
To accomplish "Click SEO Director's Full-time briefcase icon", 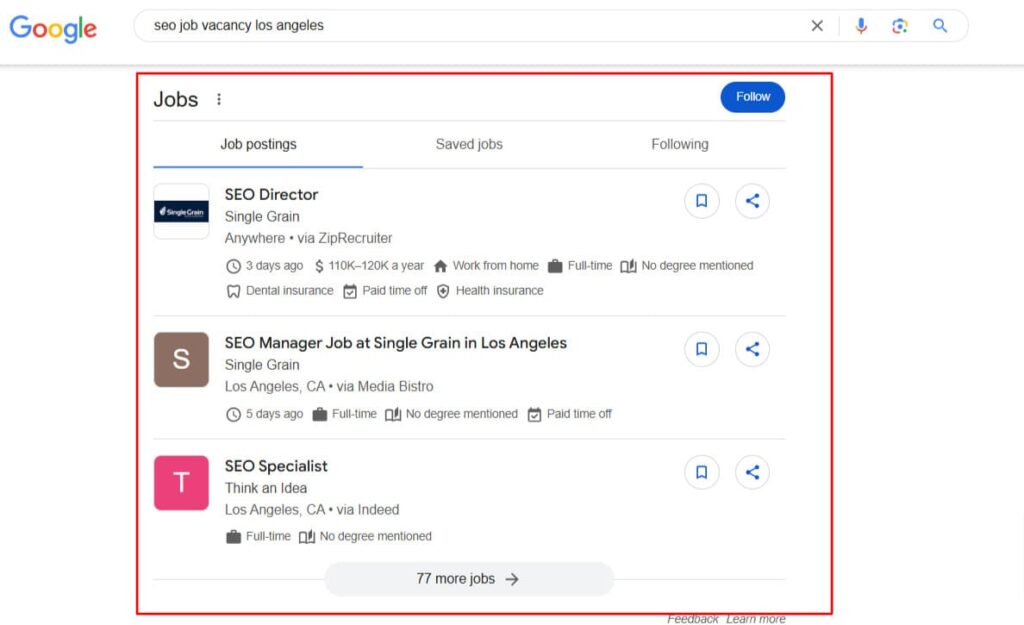I will 555,266.
